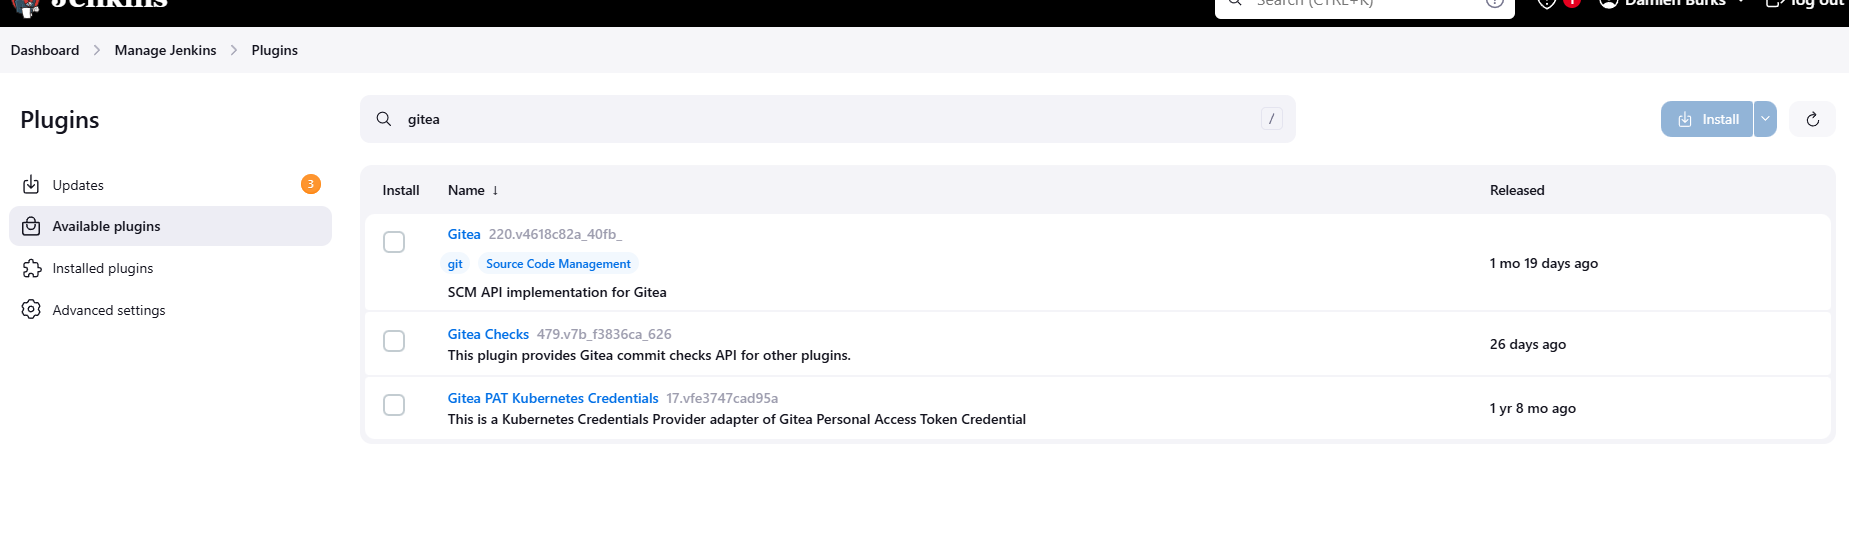Expand the Manage Jenkins breadcrumb chevron
Screen dimensions: 1849x556
point(234,50)
